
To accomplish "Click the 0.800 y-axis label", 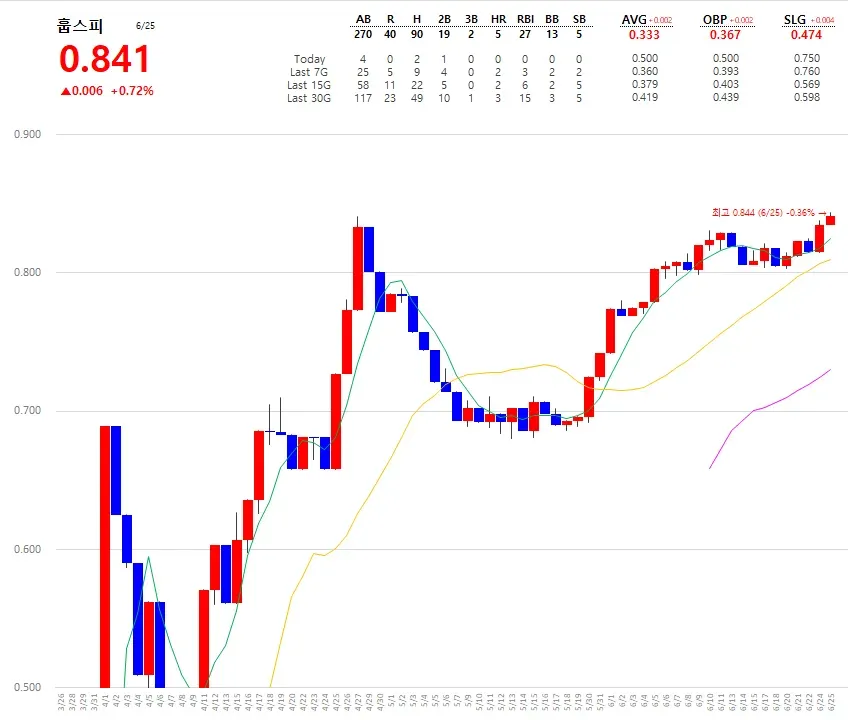I will pyautogui.click(x=28, y=272).
